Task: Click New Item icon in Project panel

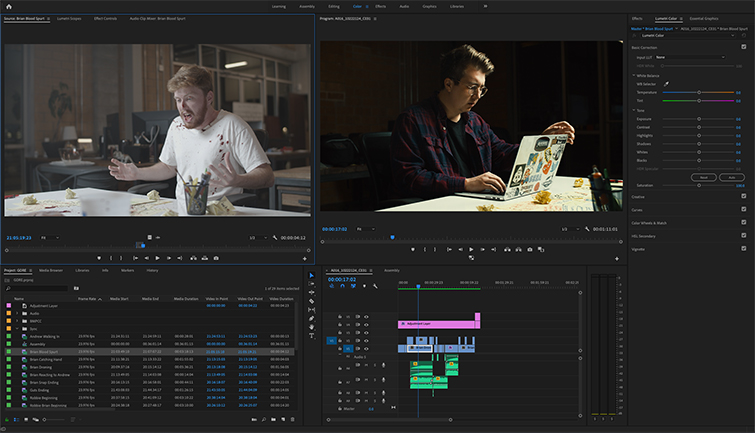Action: click(x=283, y=420)
